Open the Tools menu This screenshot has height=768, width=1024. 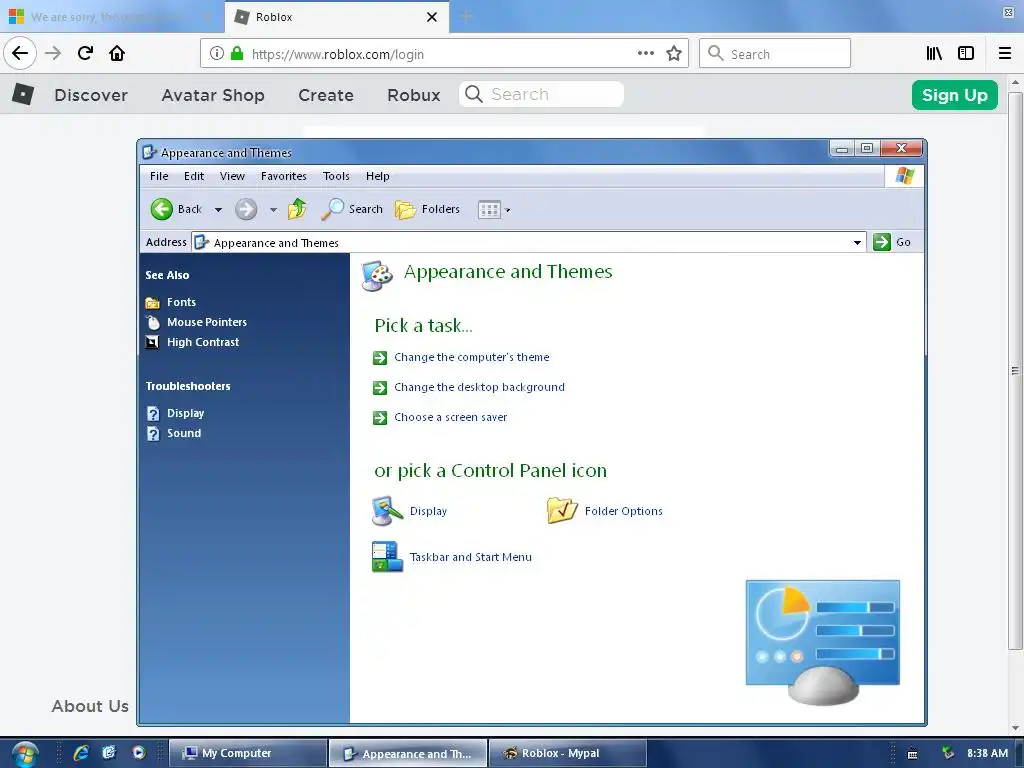[x=336, y=176]
